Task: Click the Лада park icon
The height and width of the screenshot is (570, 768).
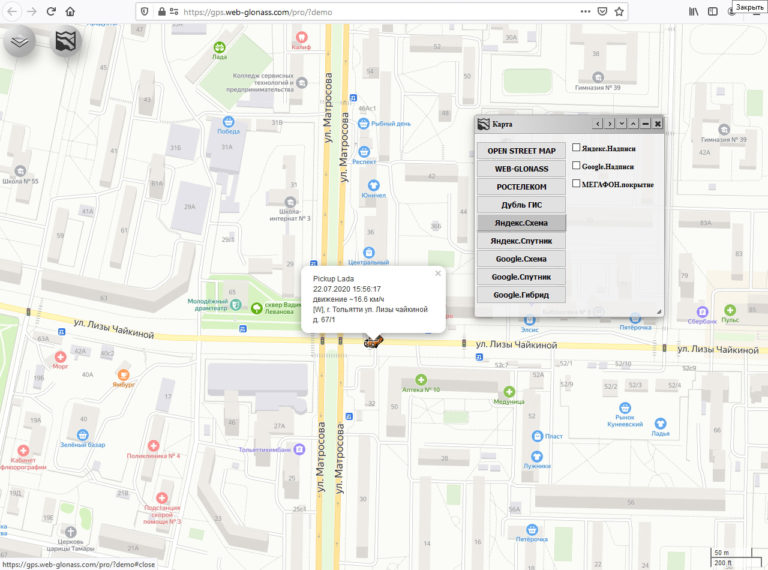Action: point(219,47)
